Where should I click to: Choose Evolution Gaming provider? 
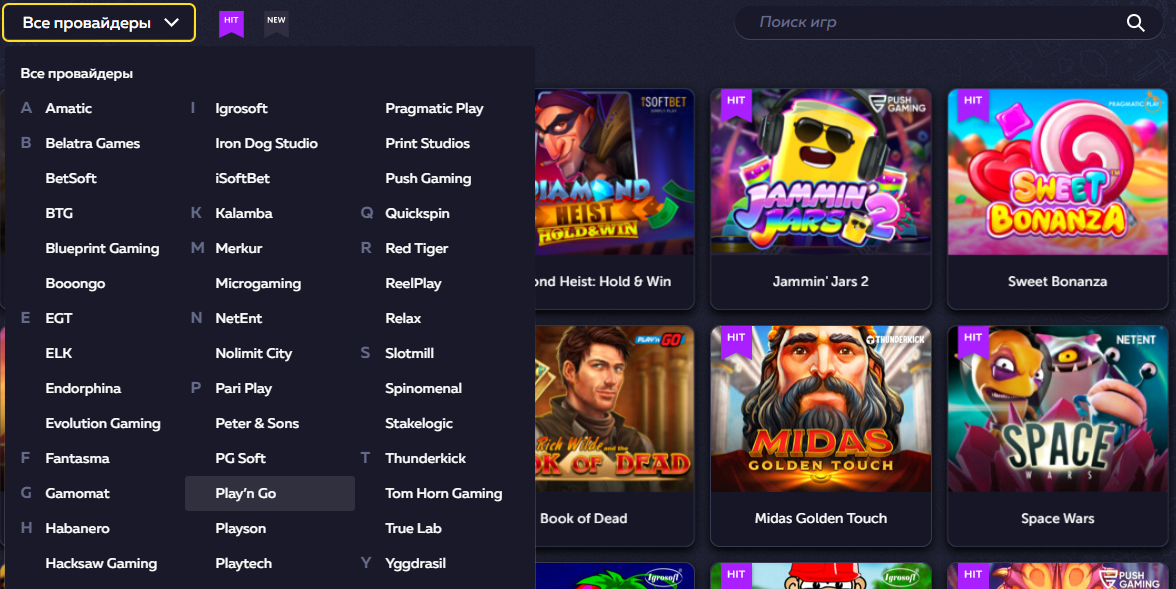pyautogui.click(x=103, y=423)
